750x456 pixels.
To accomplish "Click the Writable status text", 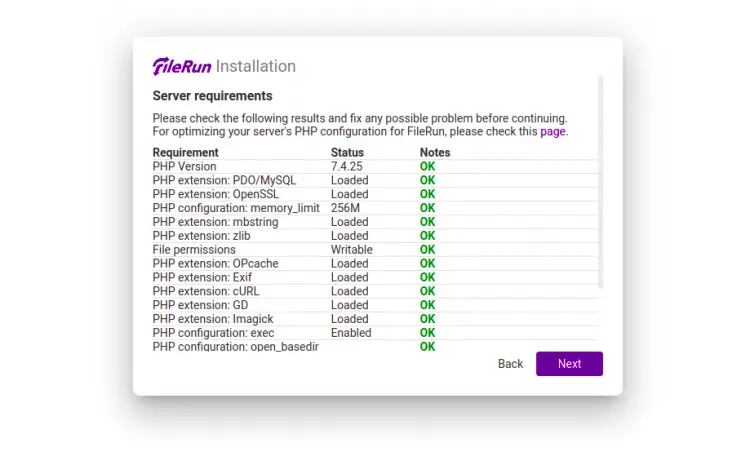I will (x=352, y=250).
